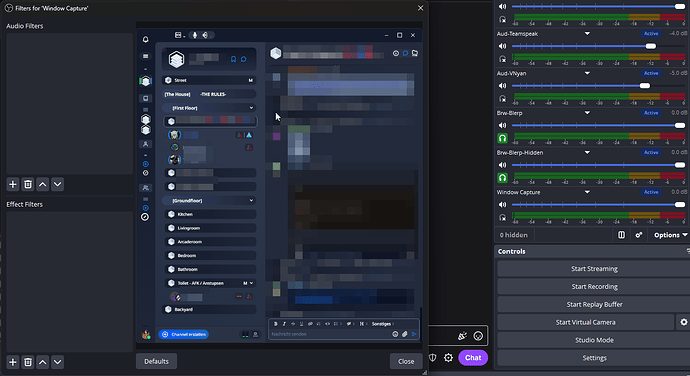
Task: Mute the Window Capture mixer channel
Action: point(502,205)
